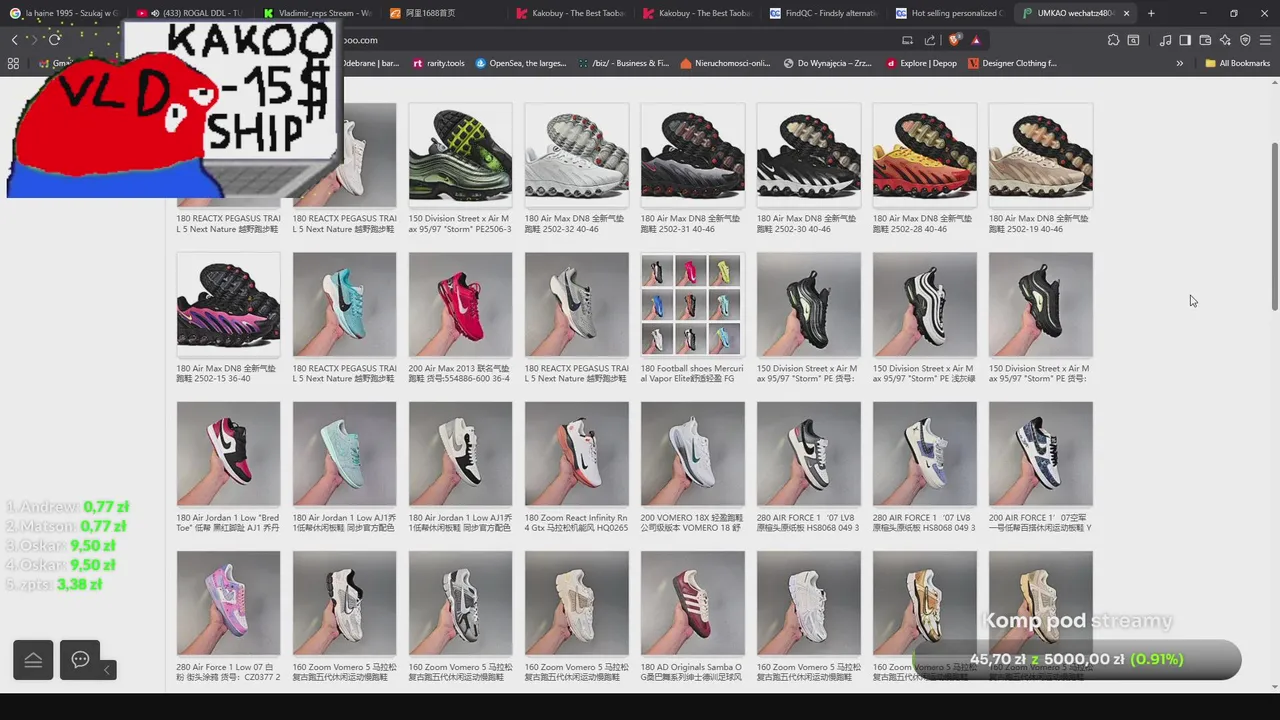Open the Odebrane bookmark
This screenshot has width=1280, height=720.
(371, 63)
